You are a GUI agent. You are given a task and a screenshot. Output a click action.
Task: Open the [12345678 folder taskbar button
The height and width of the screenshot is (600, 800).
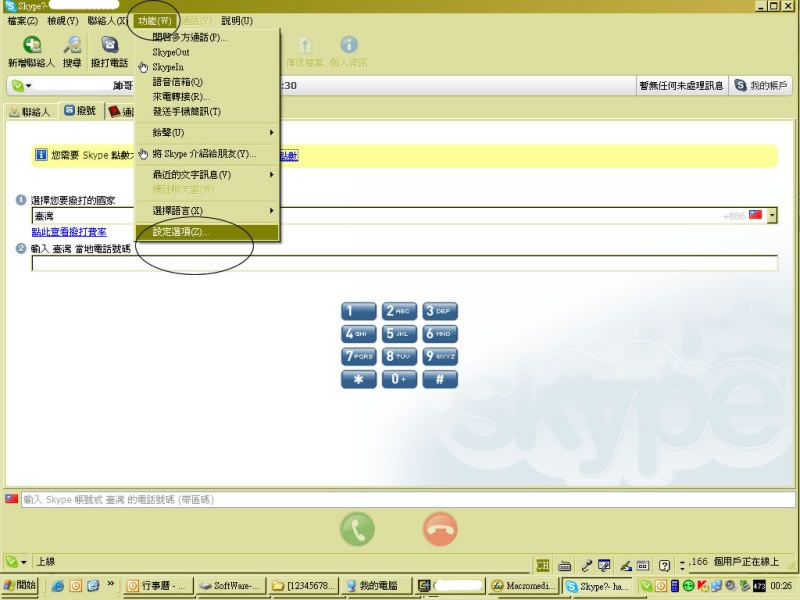click(304, 586)
